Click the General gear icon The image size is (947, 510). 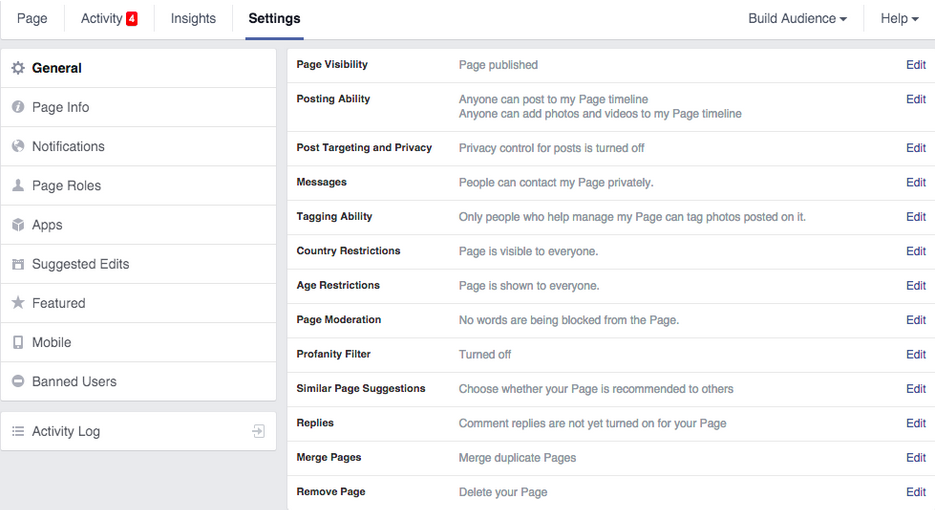[18, 68]
